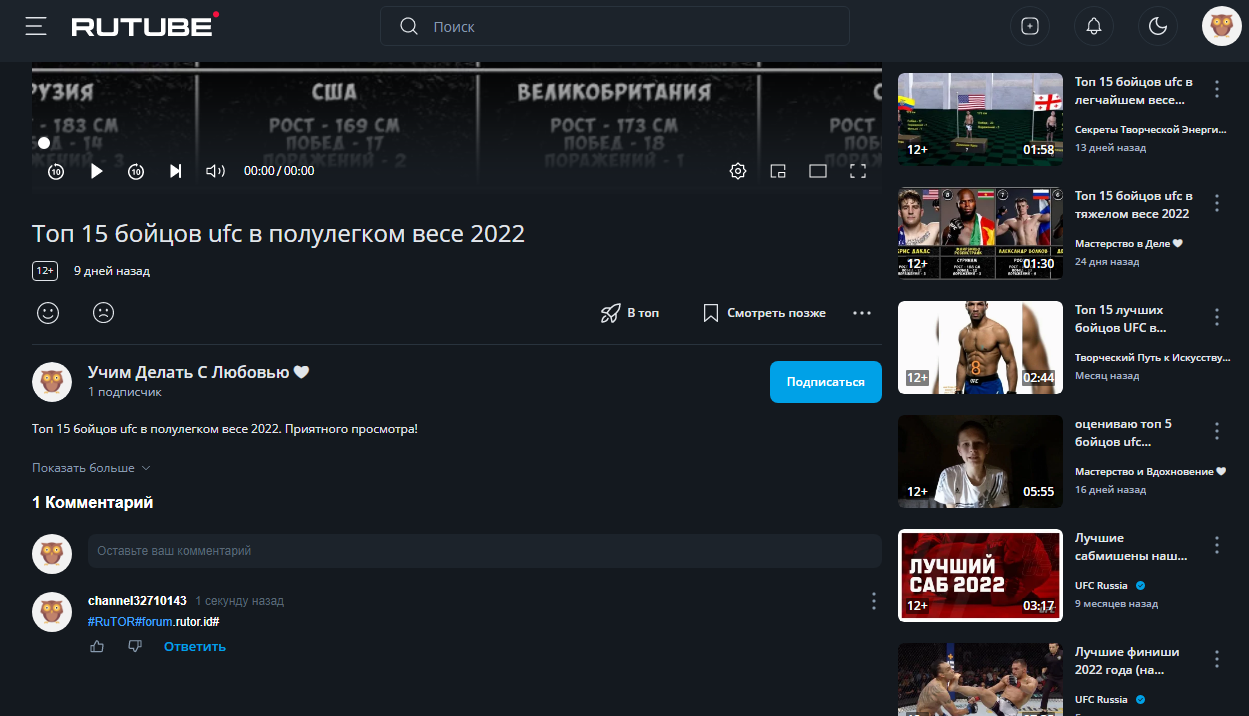Open the player settings gear
The width and height of the screenshot is (1249, 716).
(x=738, y=171)
